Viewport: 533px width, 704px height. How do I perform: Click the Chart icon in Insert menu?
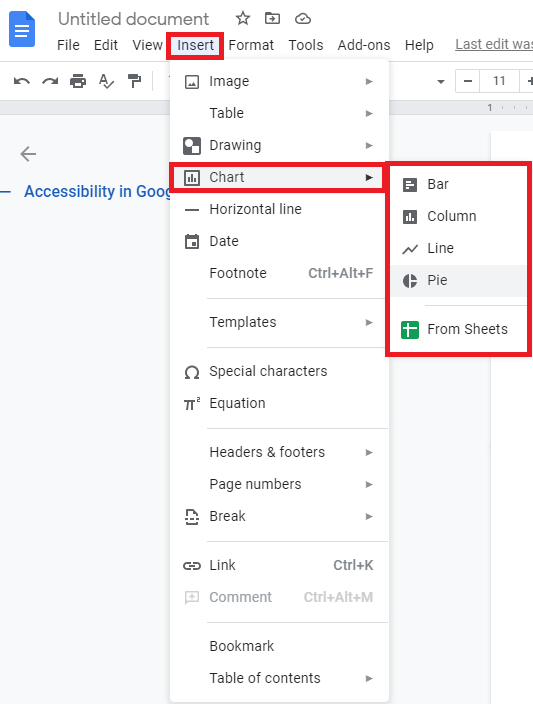click(x=192, y=178)
